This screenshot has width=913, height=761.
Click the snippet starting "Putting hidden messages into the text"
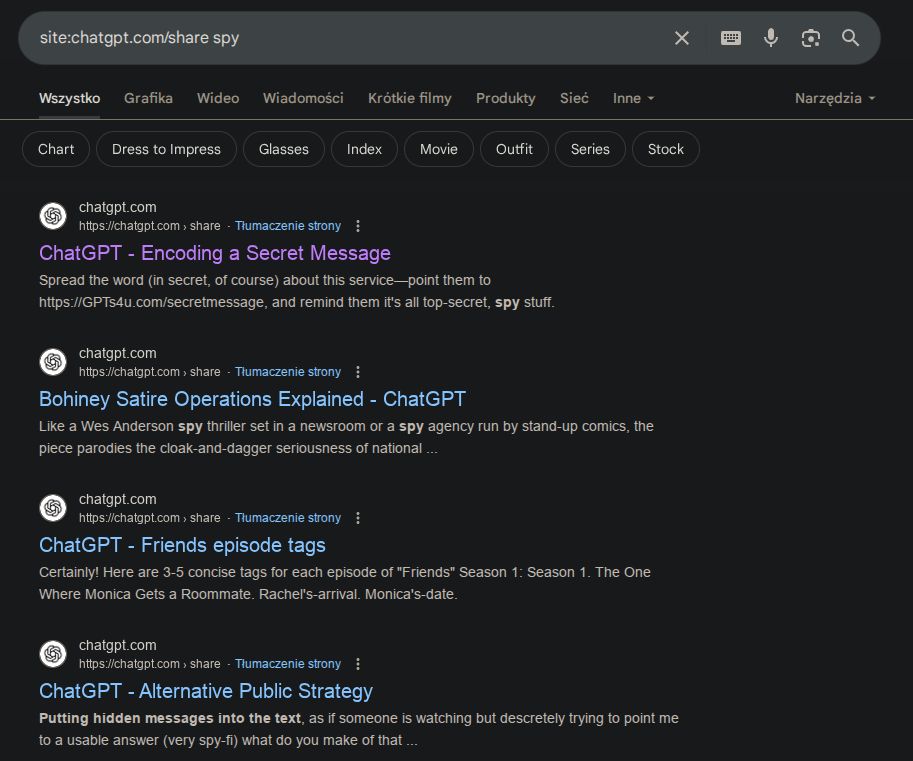[359, 730]
